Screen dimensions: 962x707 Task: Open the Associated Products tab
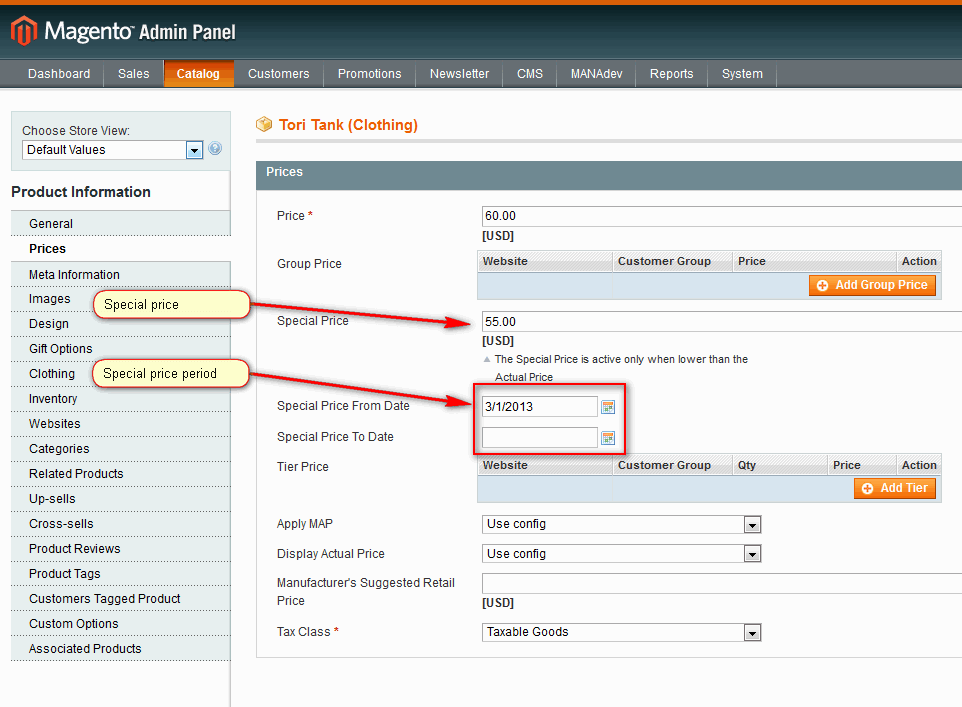point(120,649)
